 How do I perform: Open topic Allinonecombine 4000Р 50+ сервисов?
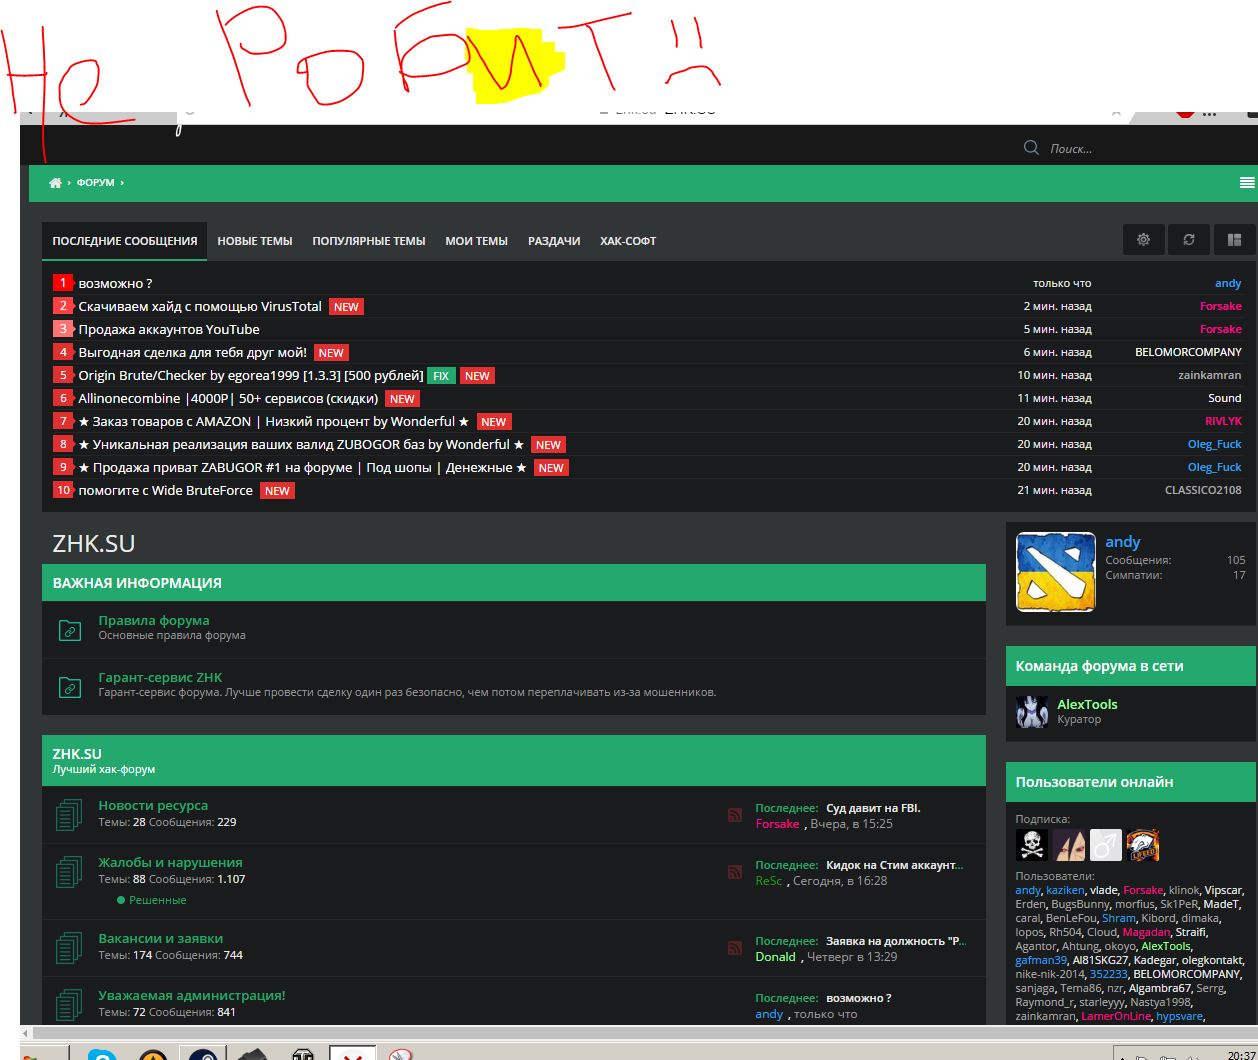[228, 398]
